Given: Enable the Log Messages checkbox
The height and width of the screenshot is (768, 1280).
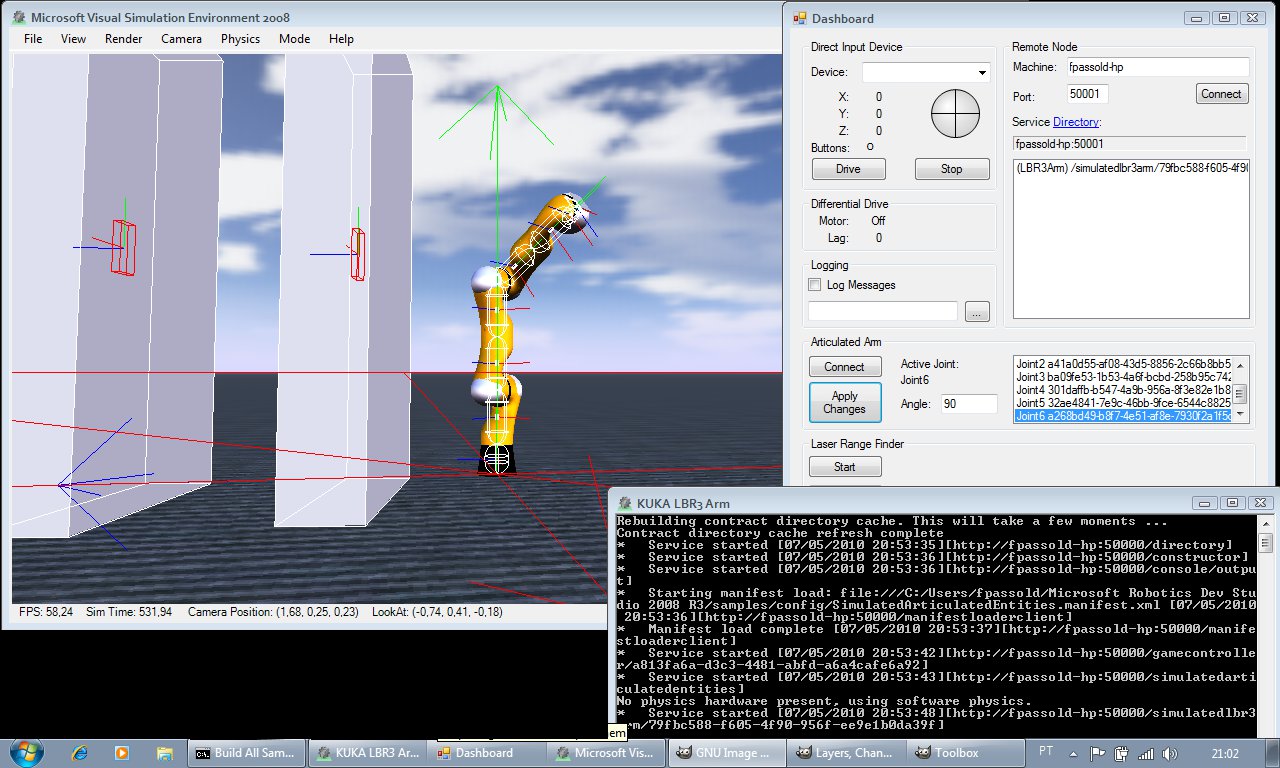Looking at the screenshot, I should [x=815, y=285].
